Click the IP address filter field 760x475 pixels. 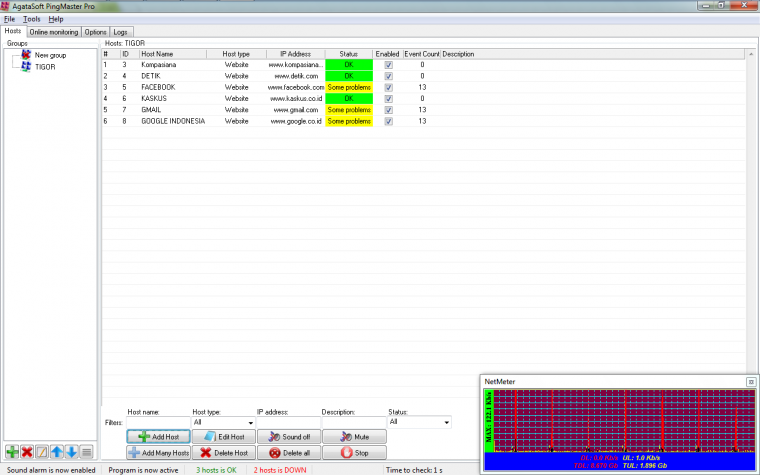288,423
